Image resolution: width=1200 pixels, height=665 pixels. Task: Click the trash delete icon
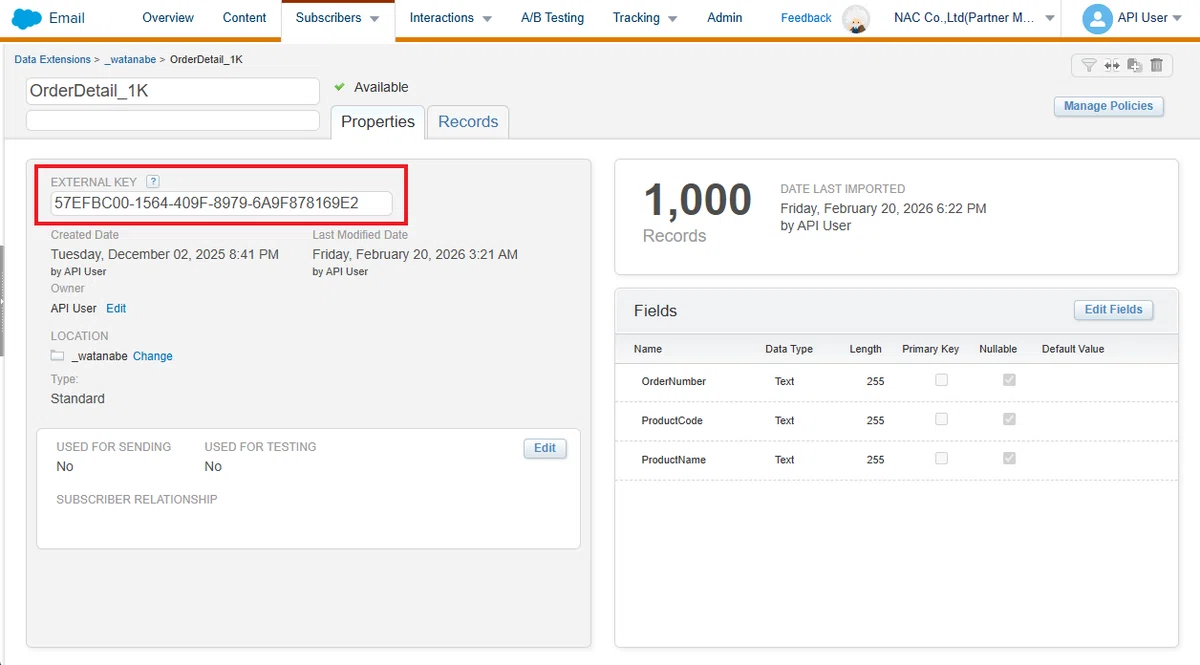1156,65
